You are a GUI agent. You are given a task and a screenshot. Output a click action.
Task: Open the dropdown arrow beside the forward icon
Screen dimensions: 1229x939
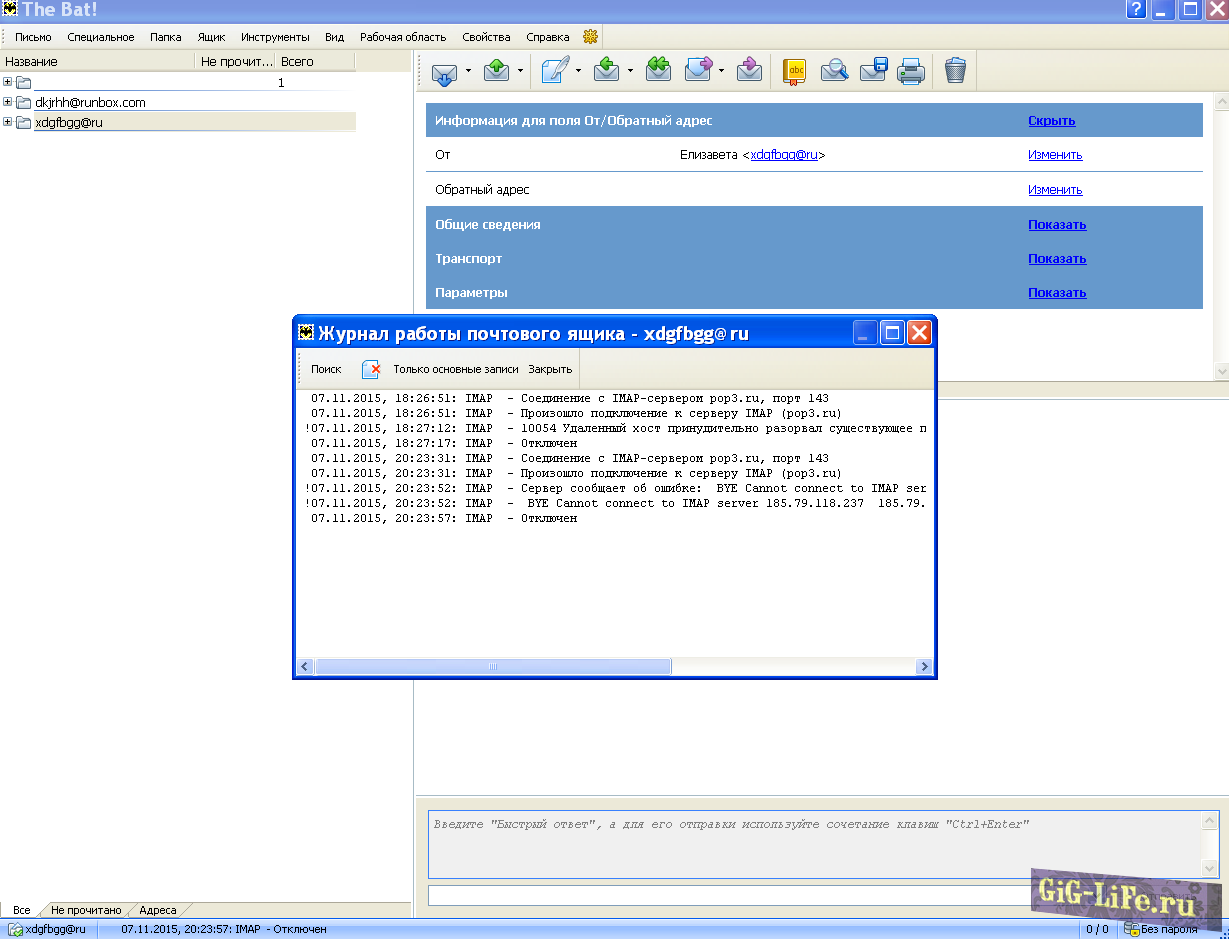click(x=721, y=71)
